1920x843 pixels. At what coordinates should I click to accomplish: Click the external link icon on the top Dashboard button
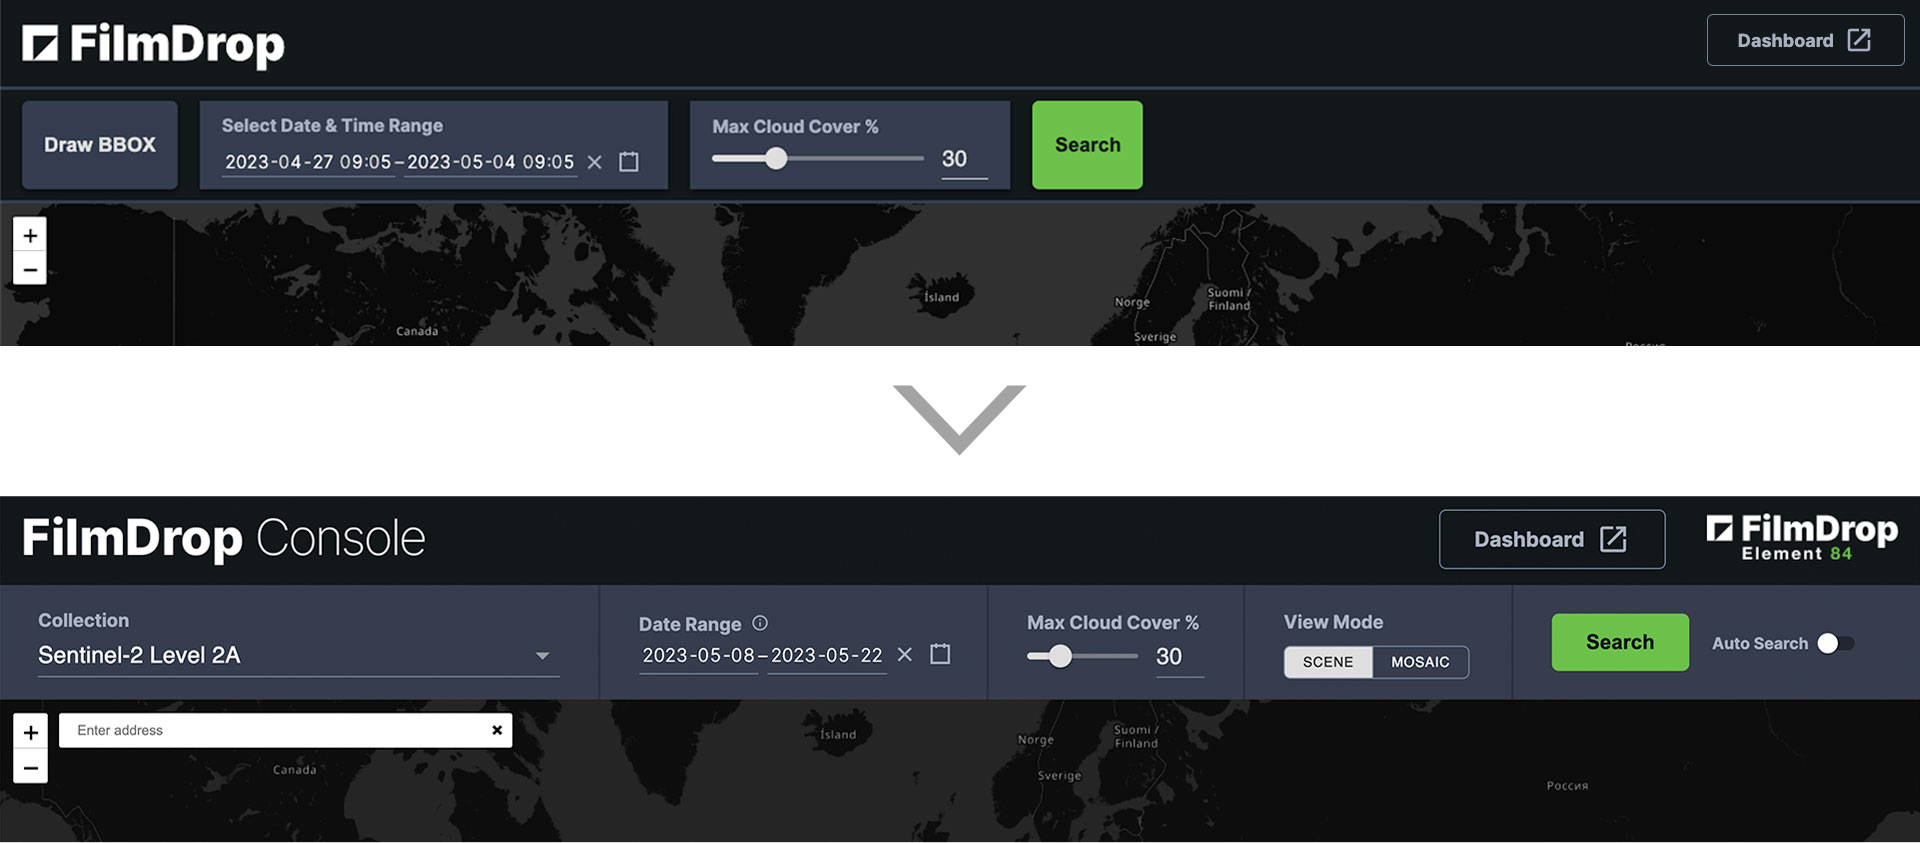point(1859,40)
